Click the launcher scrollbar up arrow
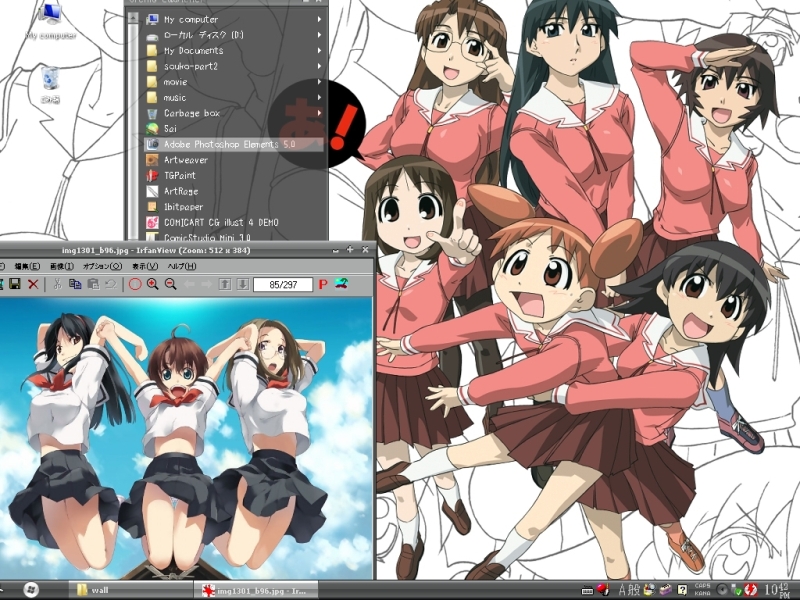 point(133,18)
